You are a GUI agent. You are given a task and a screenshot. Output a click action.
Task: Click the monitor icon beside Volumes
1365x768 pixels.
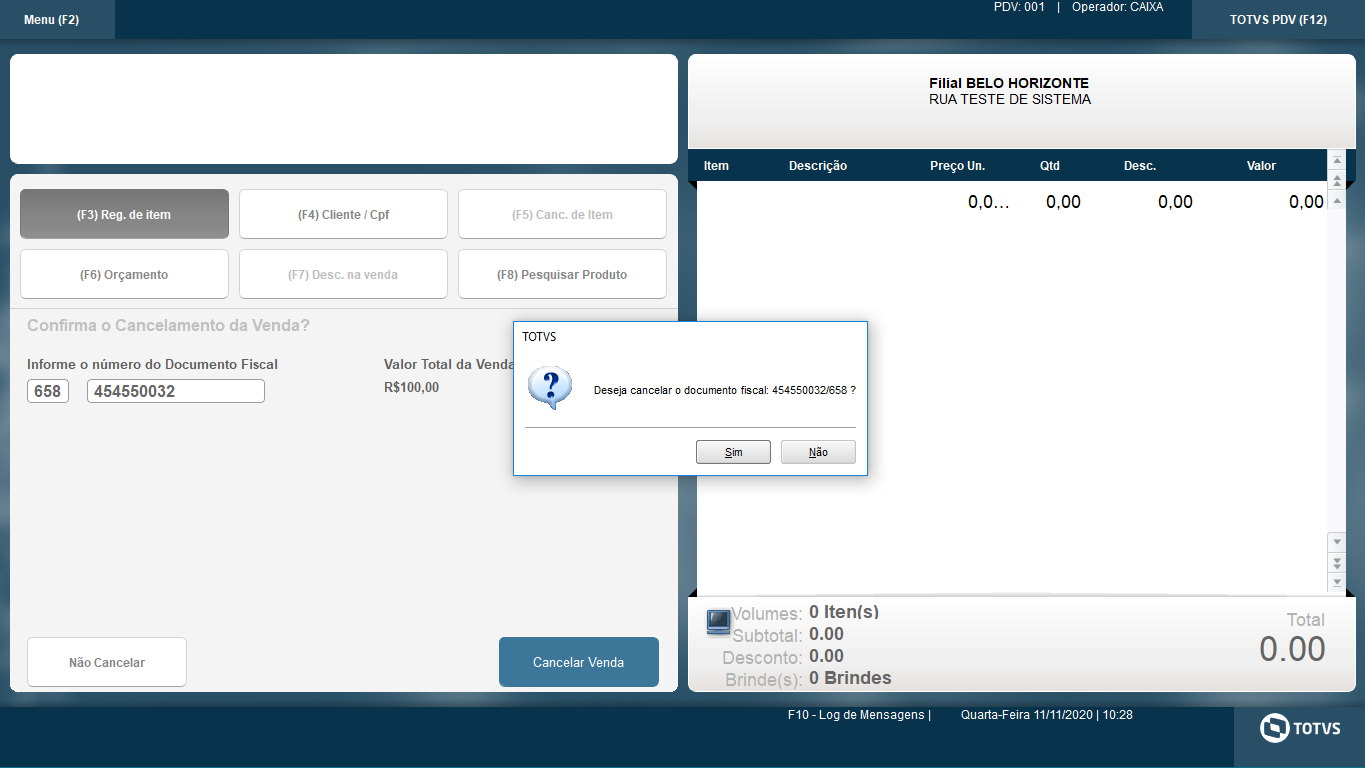coord(718,622)
